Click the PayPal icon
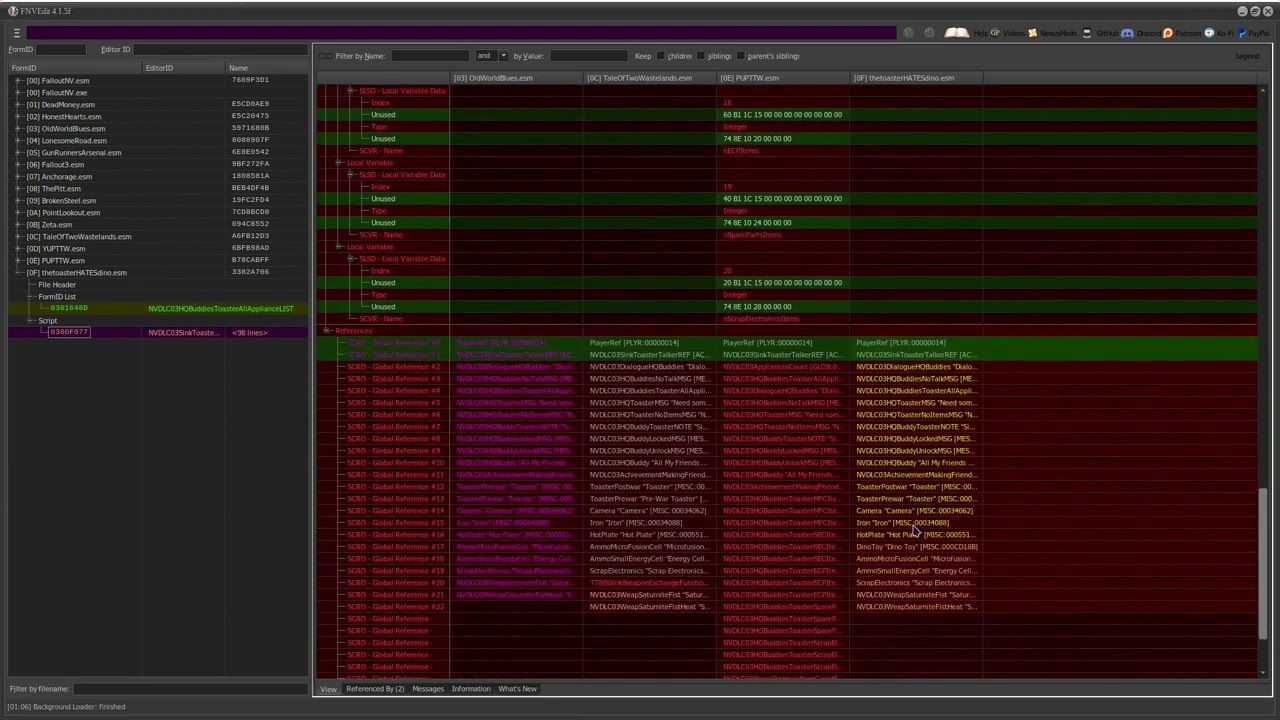This screenshot has width=1280, height=720. 1241,33
